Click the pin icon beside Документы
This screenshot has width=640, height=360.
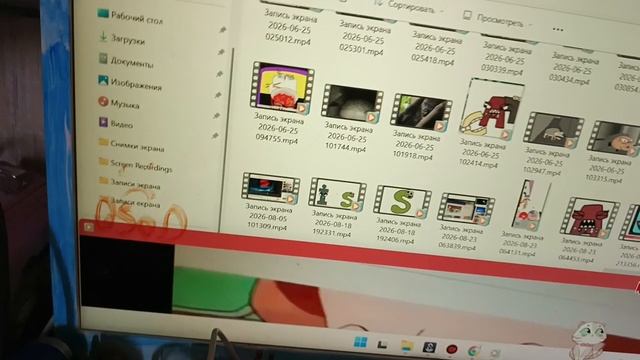pos(220,74)
